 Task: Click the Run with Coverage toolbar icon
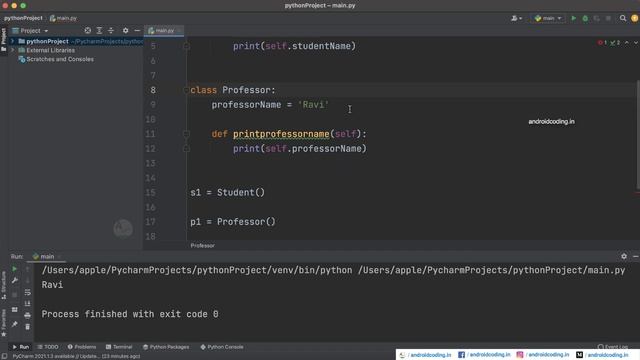click(597, 18)
